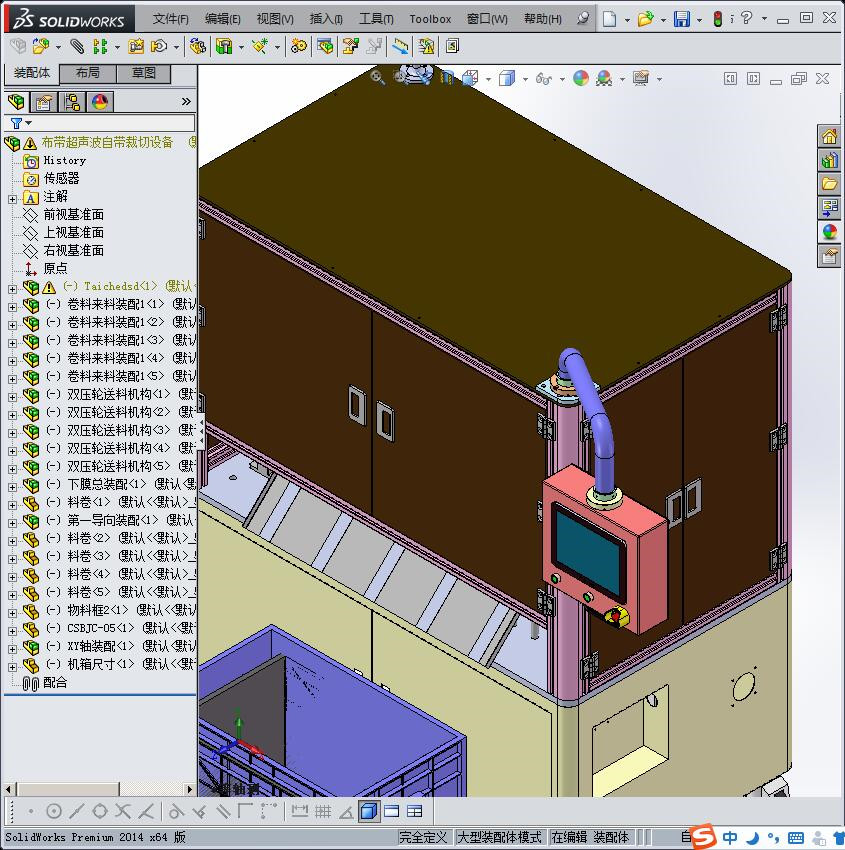Switch to the 布局 tab
Image resolution: width=845 pixels, height=850 pixels.
coord(87,73)
